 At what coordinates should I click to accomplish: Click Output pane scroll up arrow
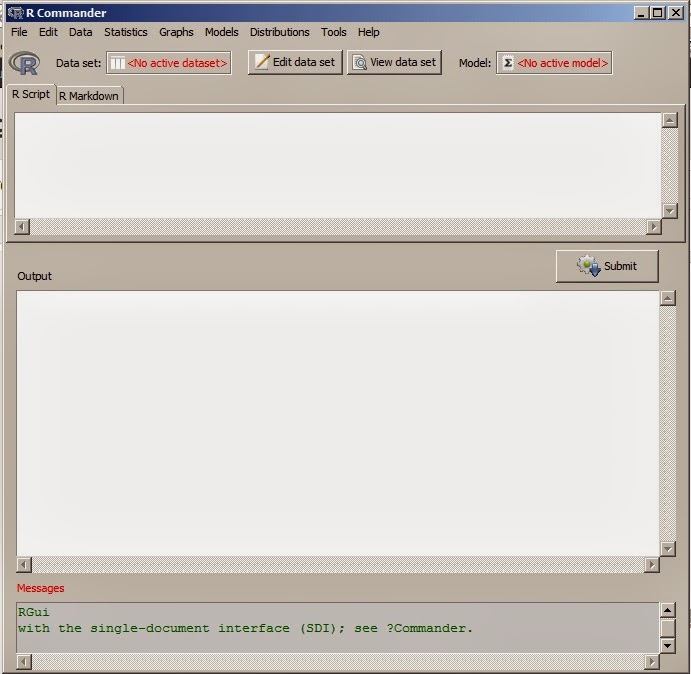(668, 298)
